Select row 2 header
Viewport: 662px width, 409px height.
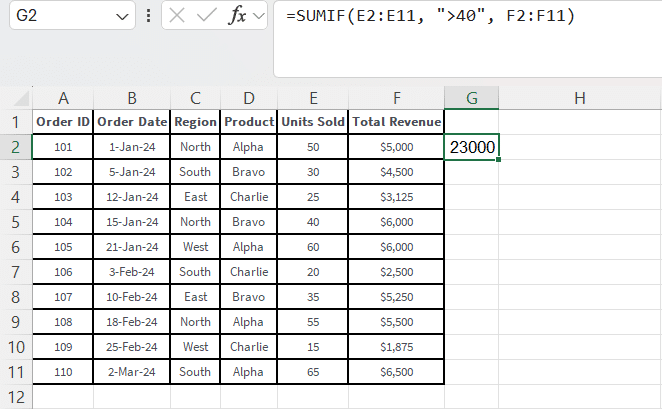(16, 147)
